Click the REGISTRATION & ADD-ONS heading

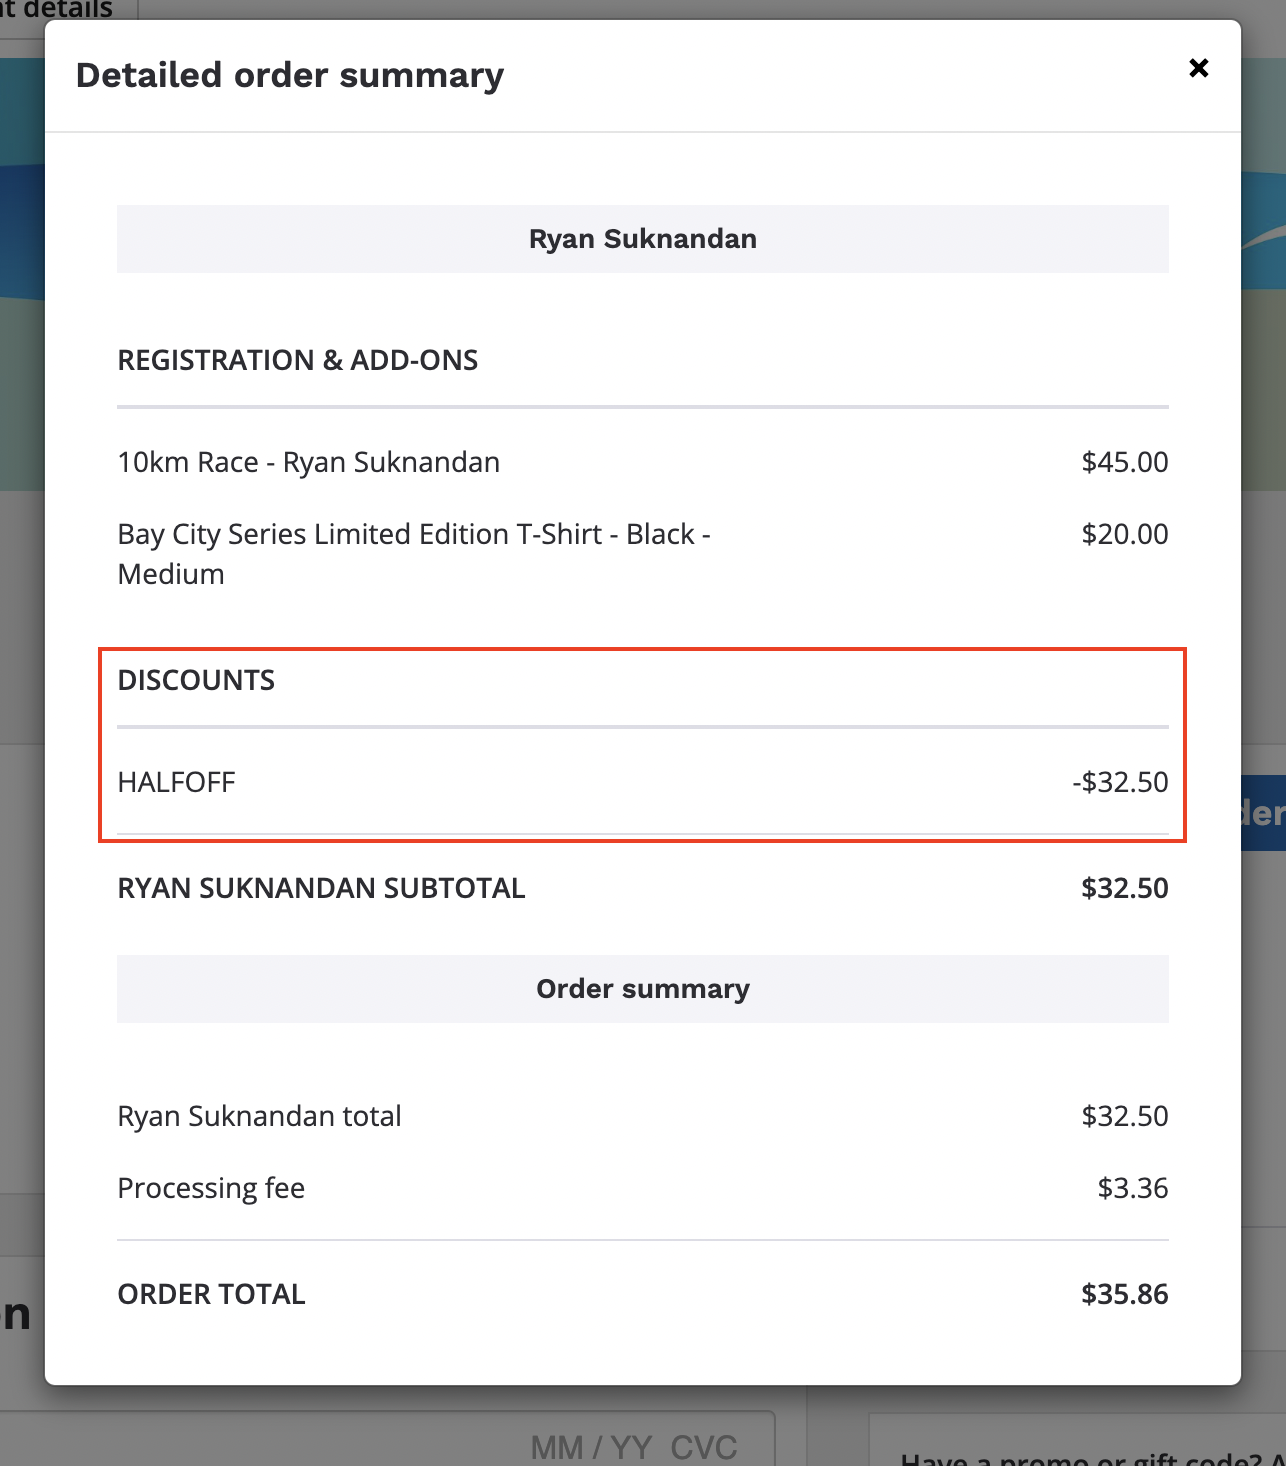coord(298,360)
